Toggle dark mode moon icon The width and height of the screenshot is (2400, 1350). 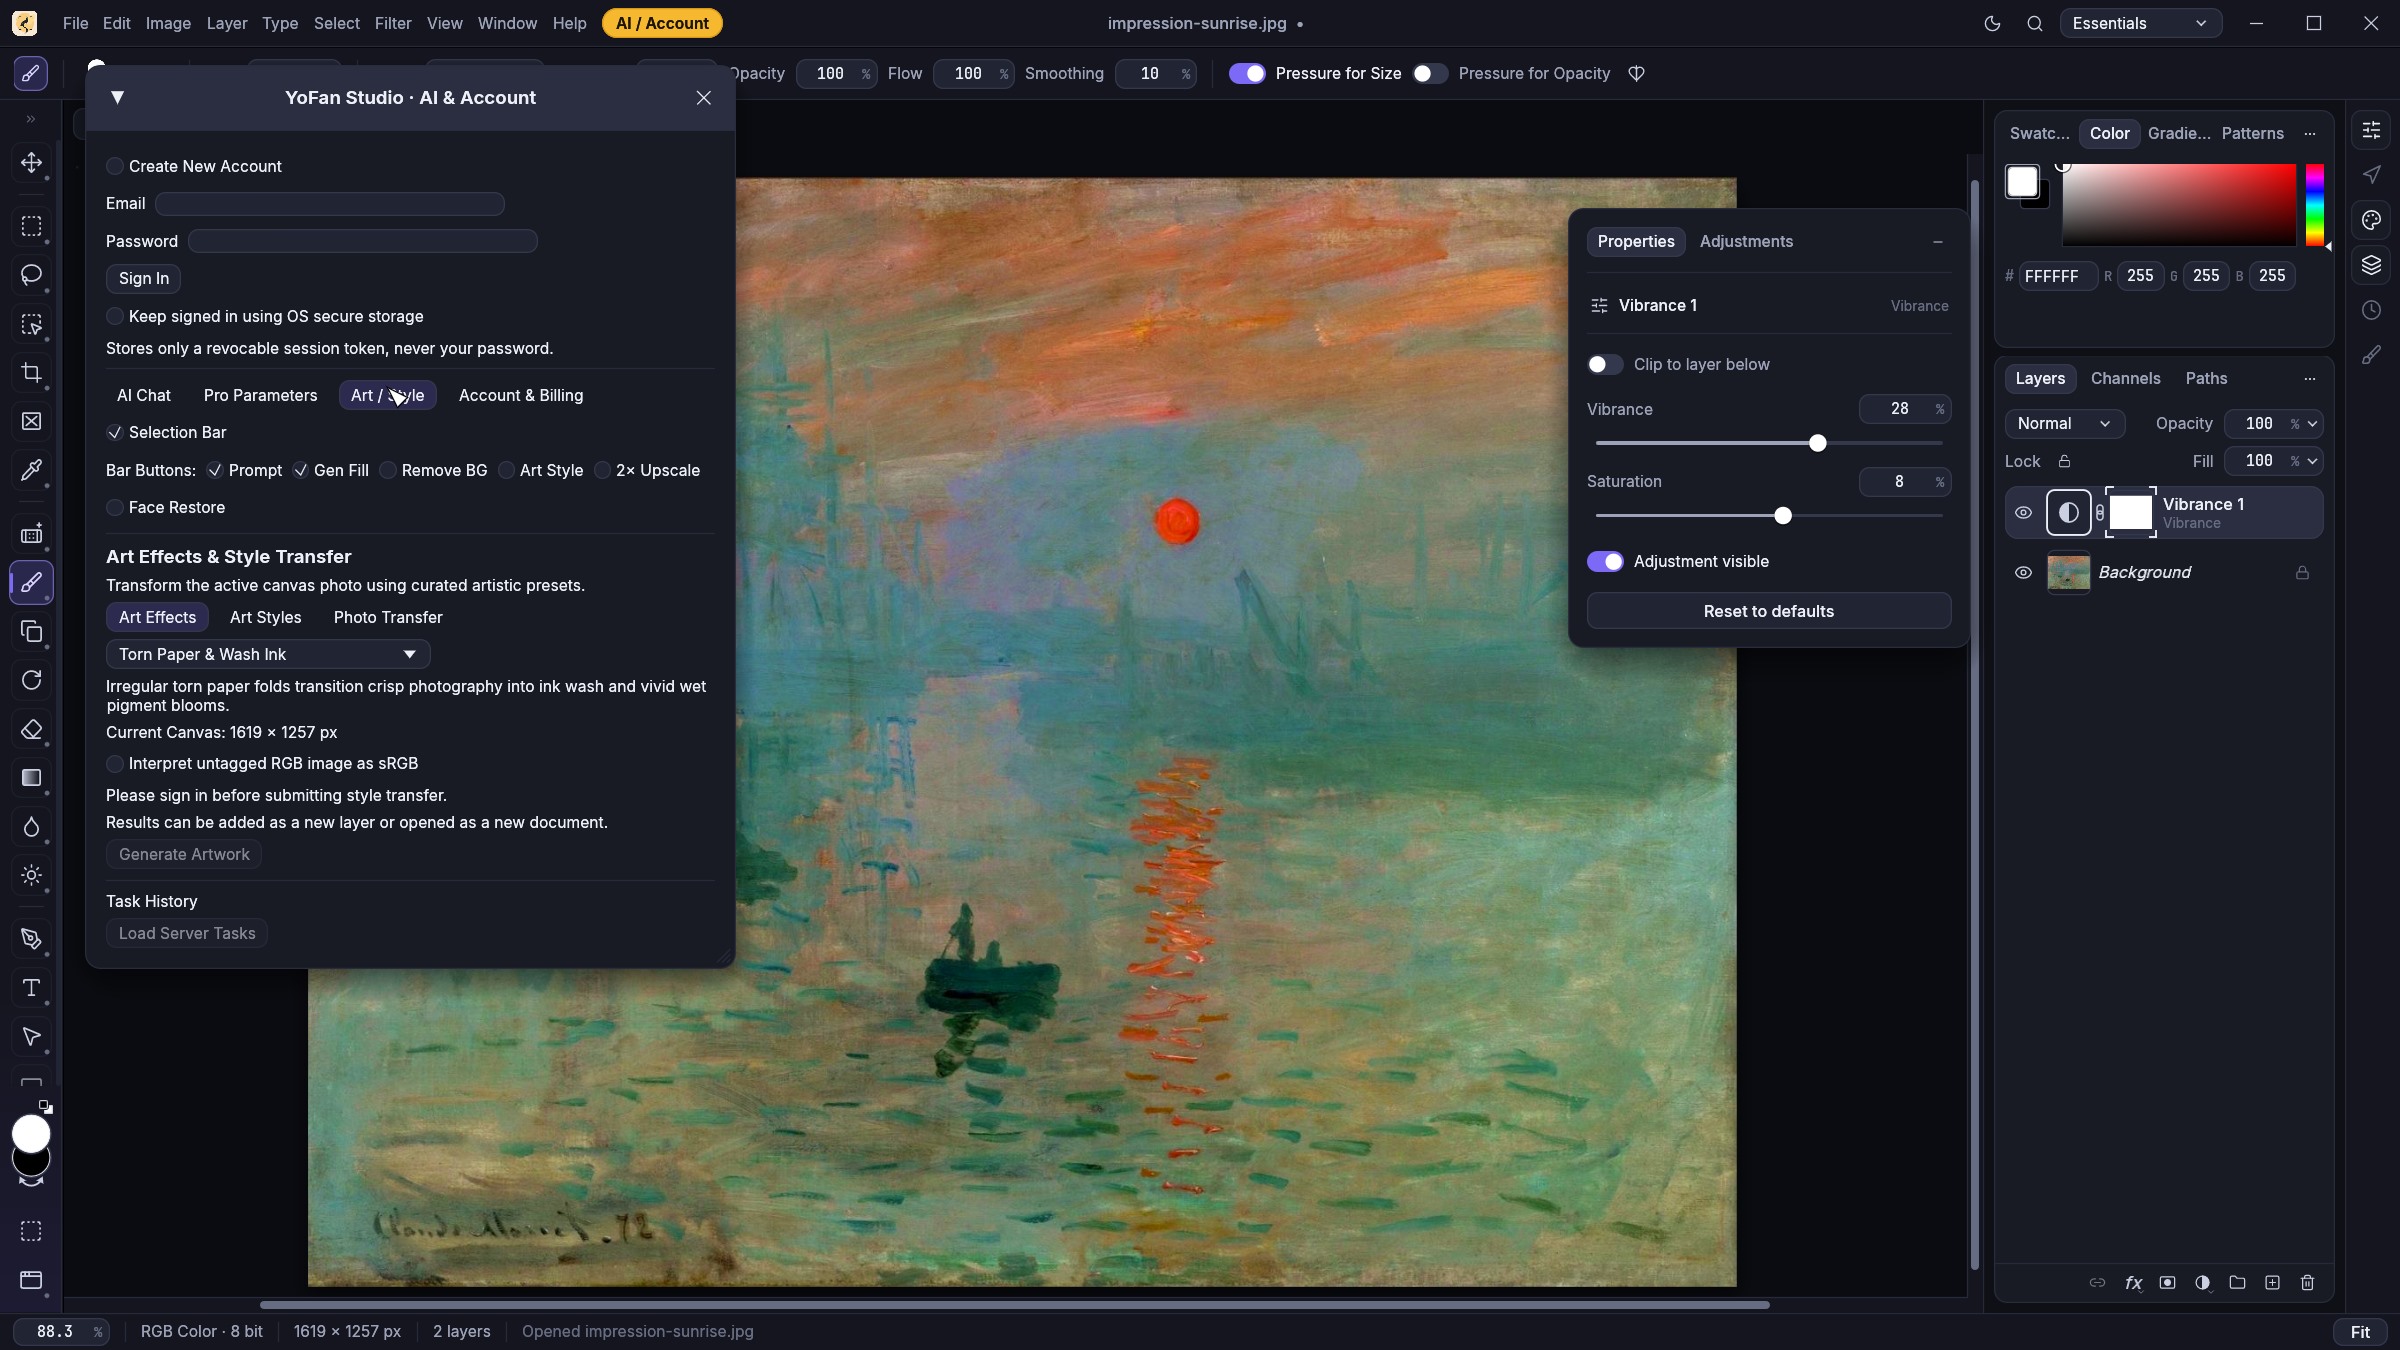1992,23
